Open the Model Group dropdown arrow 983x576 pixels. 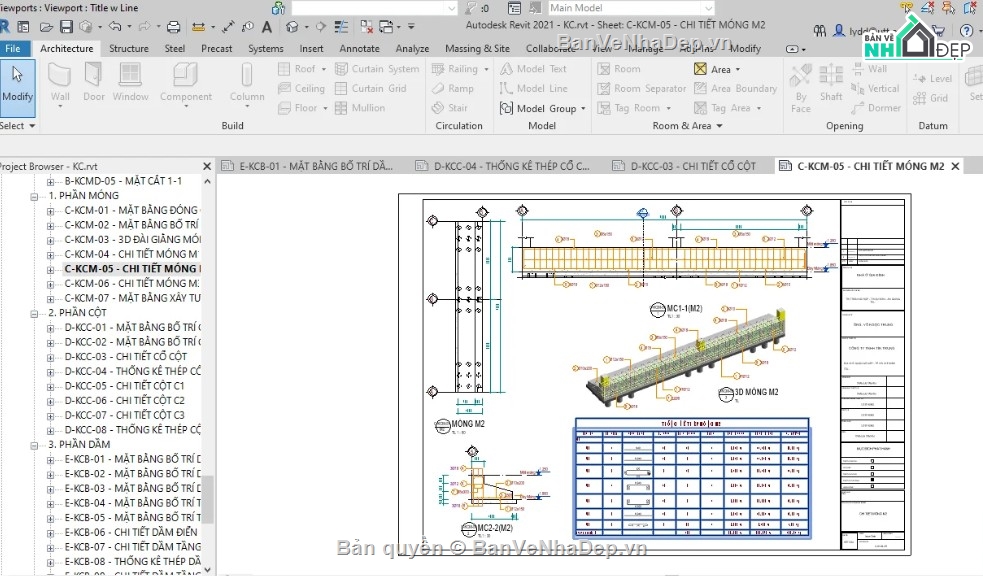pos(583,108)
